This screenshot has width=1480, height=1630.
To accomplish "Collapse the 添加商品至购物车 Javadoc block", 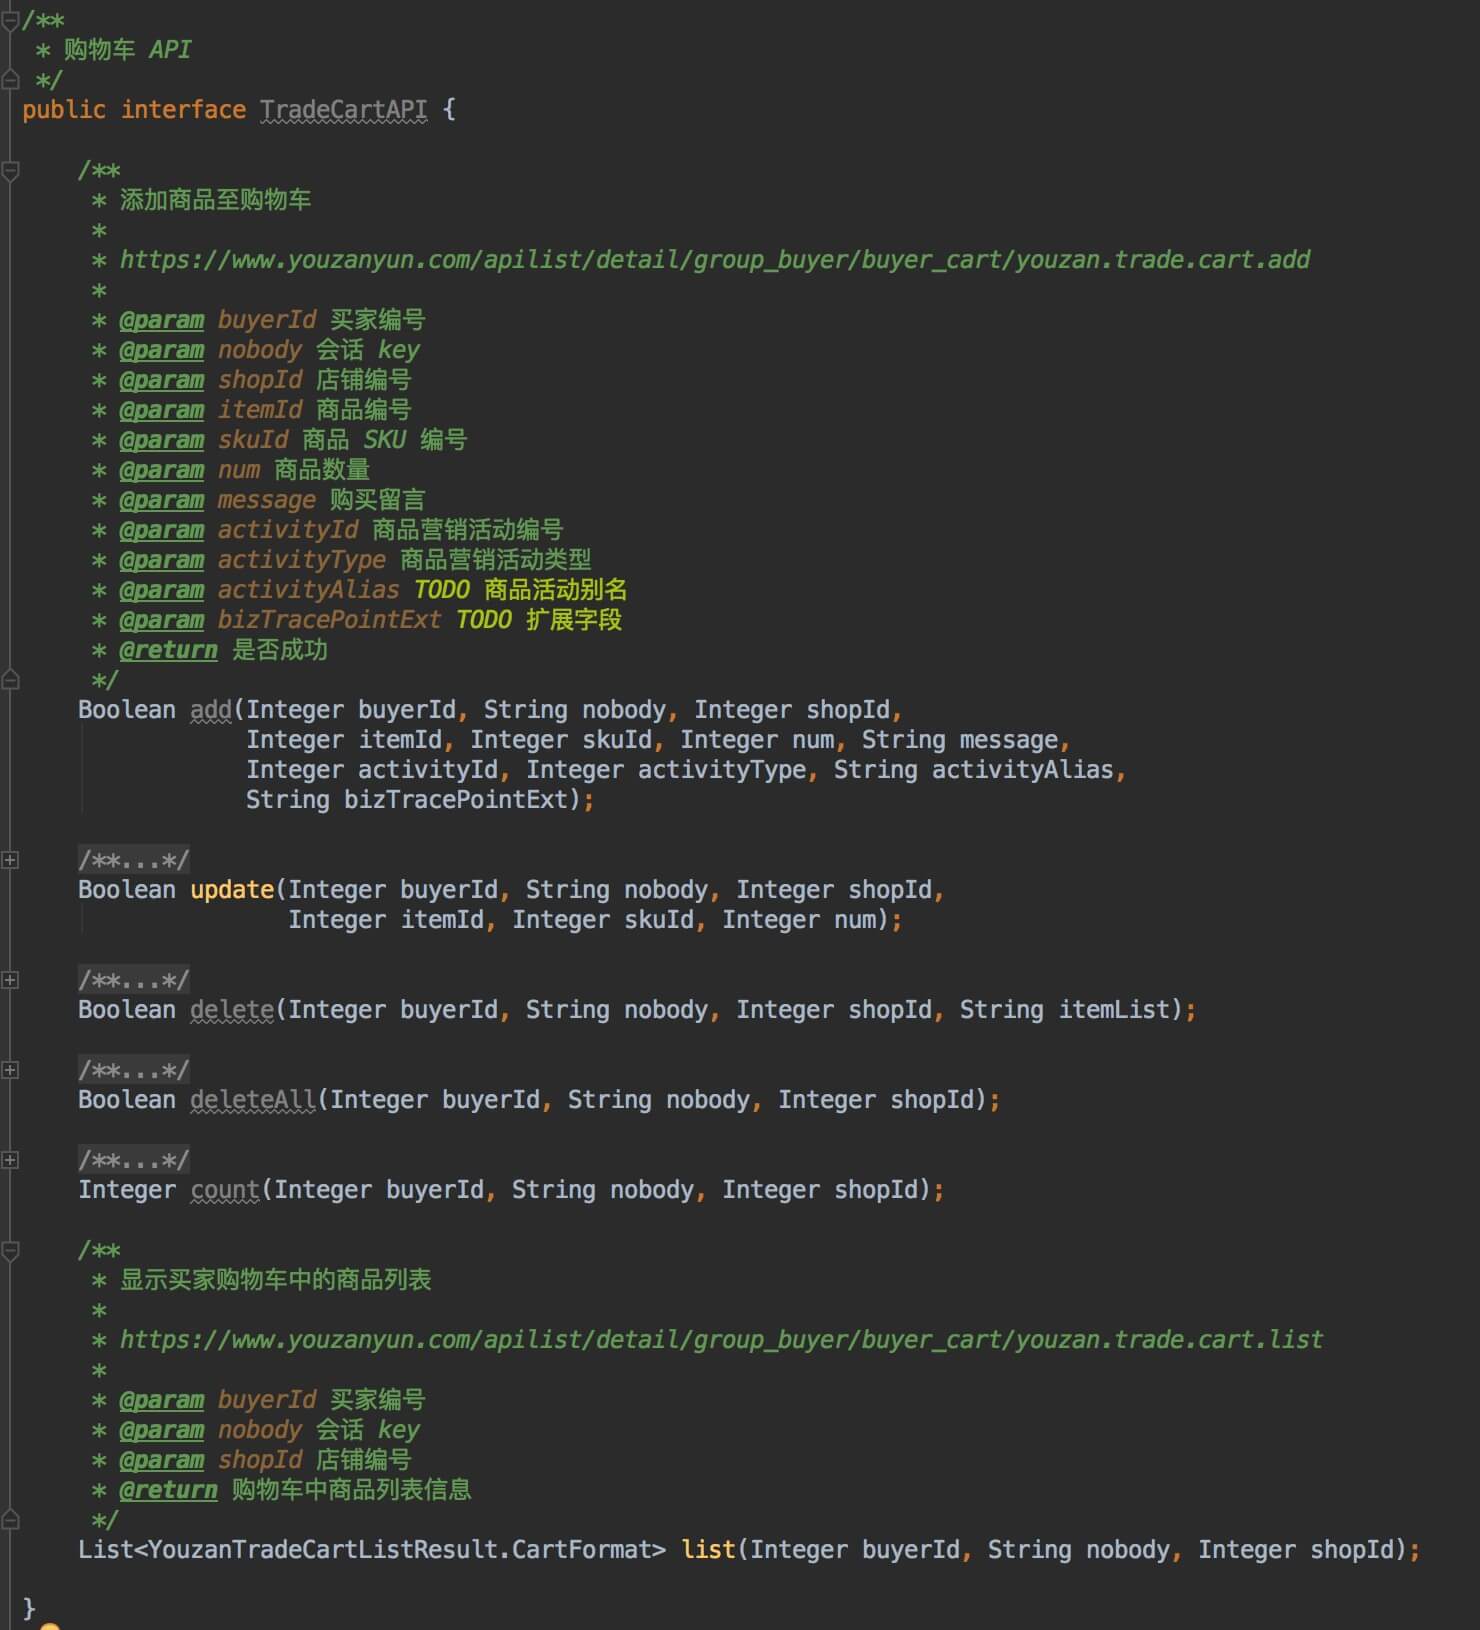I will [10, 171].
